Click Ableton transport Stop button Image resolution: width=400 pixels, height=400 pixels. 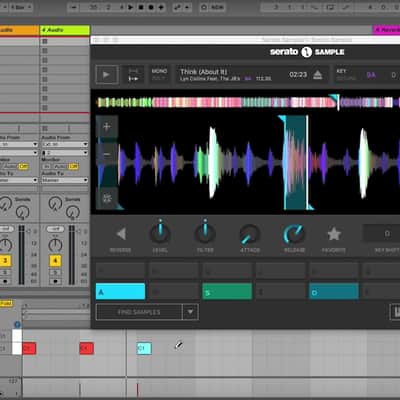pyautogui.click(x=141, y=7)
